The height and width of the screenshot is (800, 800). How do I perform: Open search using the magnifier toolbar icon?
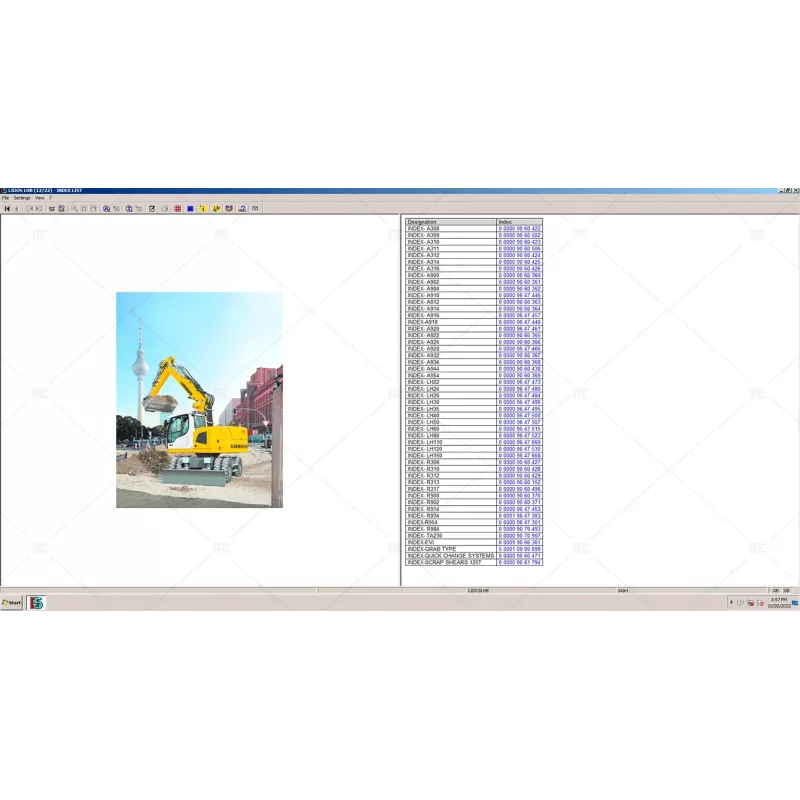(x=74, y=207)
